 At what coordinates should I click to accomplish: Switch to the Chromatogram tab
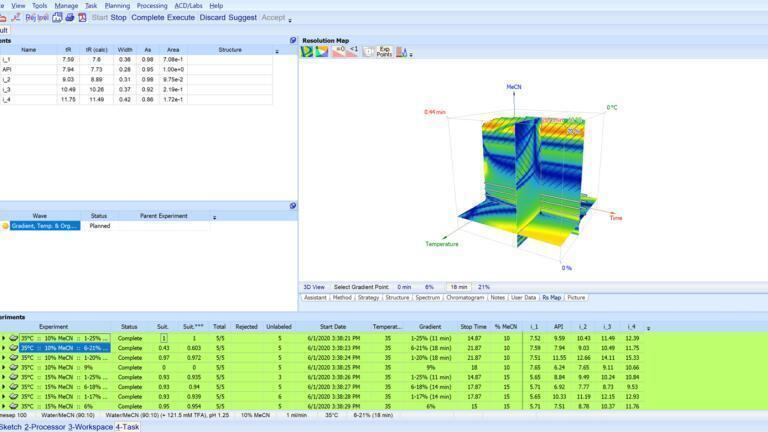pos(465,297)
